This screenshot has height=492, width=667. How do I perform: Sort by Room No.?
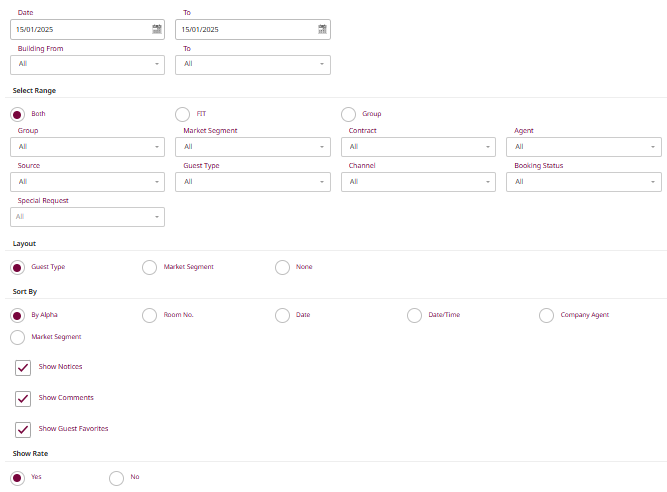tap(150, 315)
